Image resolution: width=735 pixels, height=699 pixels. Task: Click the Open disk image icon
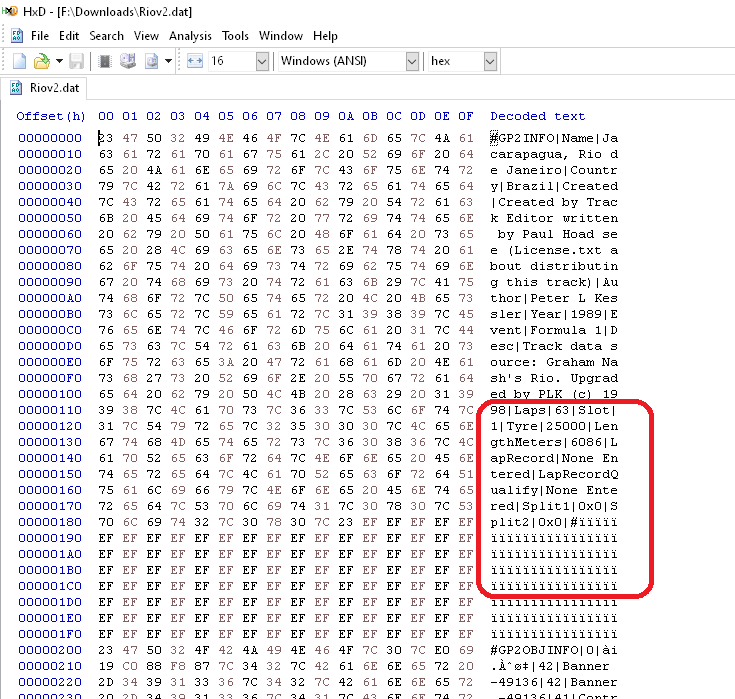[x=152, y=62]
